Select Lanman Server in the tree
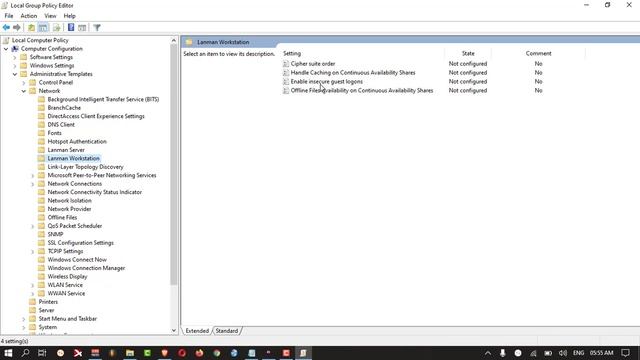The width and height of the screenshot is (640, 360). click(66, 150)
